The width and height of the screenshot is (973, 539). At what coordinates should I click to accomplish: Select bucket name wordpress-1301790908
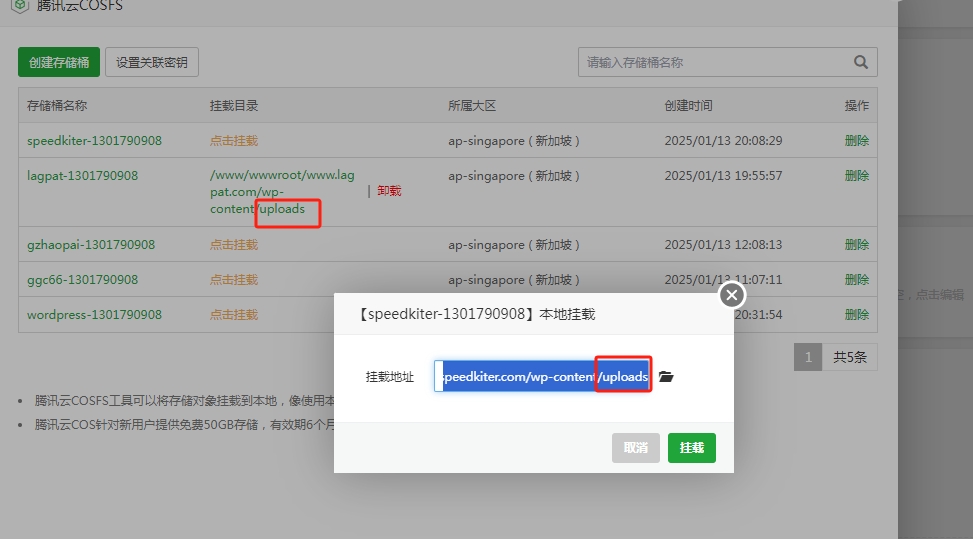94,314
